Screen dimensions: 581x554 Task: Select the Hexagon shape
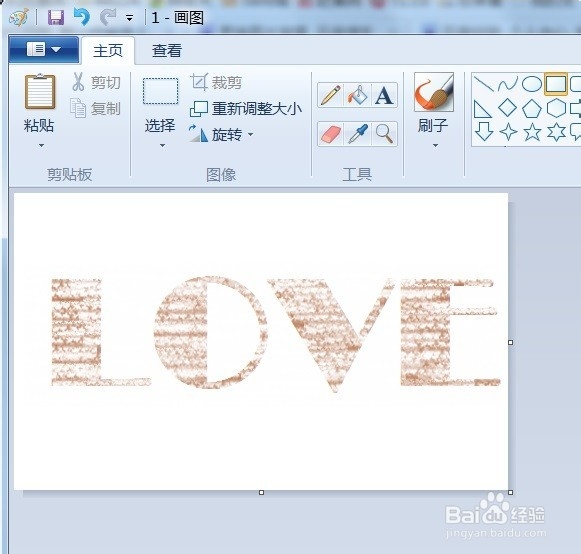pos(556,109)
